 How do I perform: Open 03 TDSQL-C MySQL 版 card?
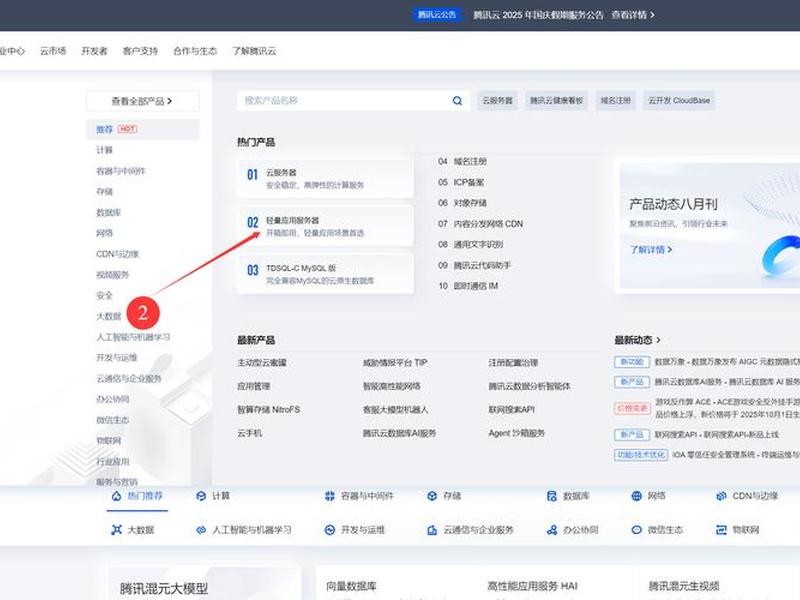(325, 274)
